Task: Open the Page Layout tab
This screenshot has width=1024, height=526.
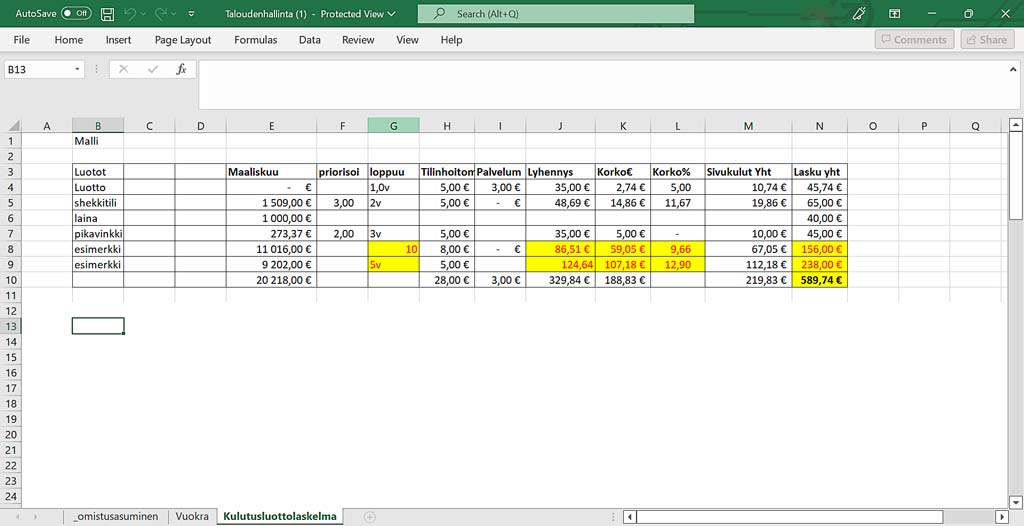Action: tap(183, 40)
